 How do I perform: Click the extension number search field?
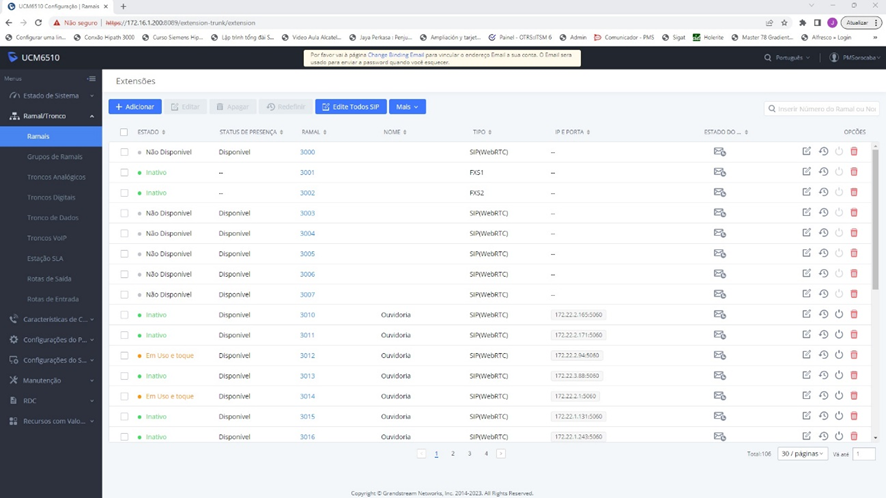click(823, 108)
